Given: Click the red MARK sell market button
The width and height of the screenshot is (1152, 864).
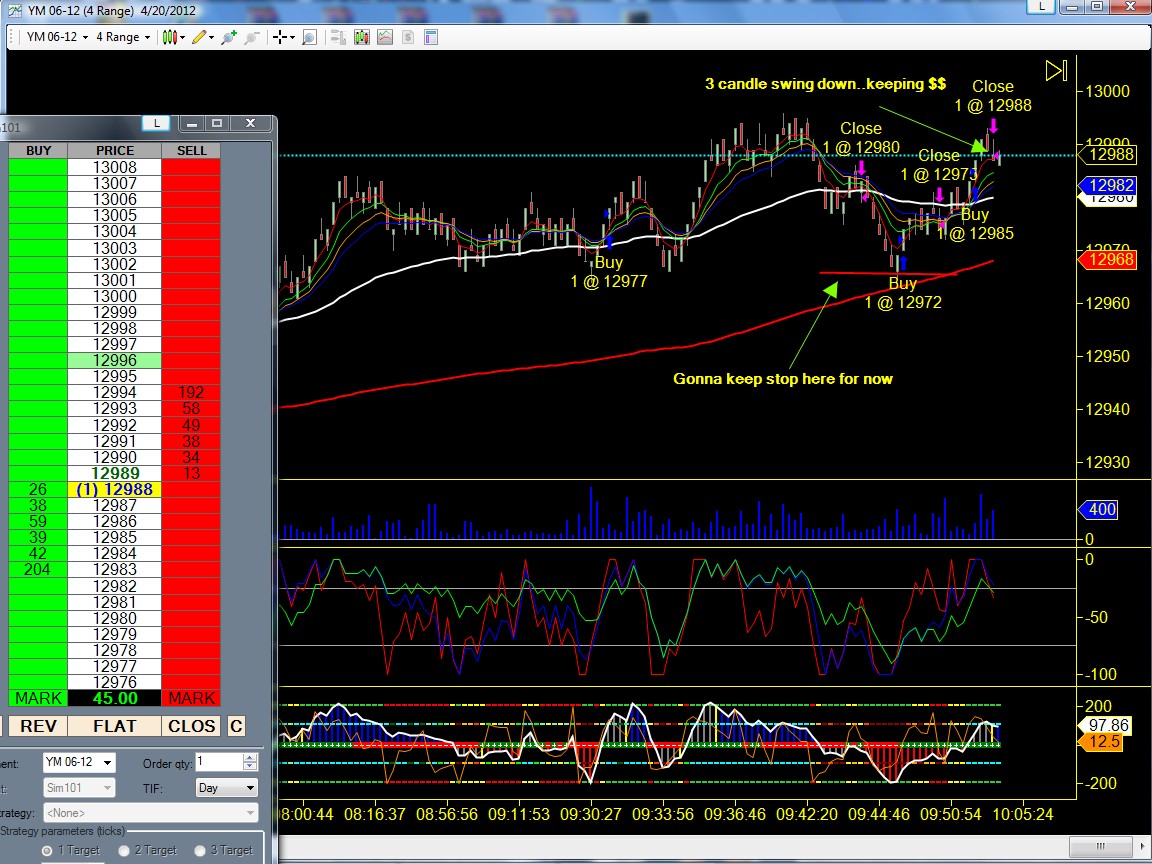Looking at the screenshot, I should click(191, 698).
